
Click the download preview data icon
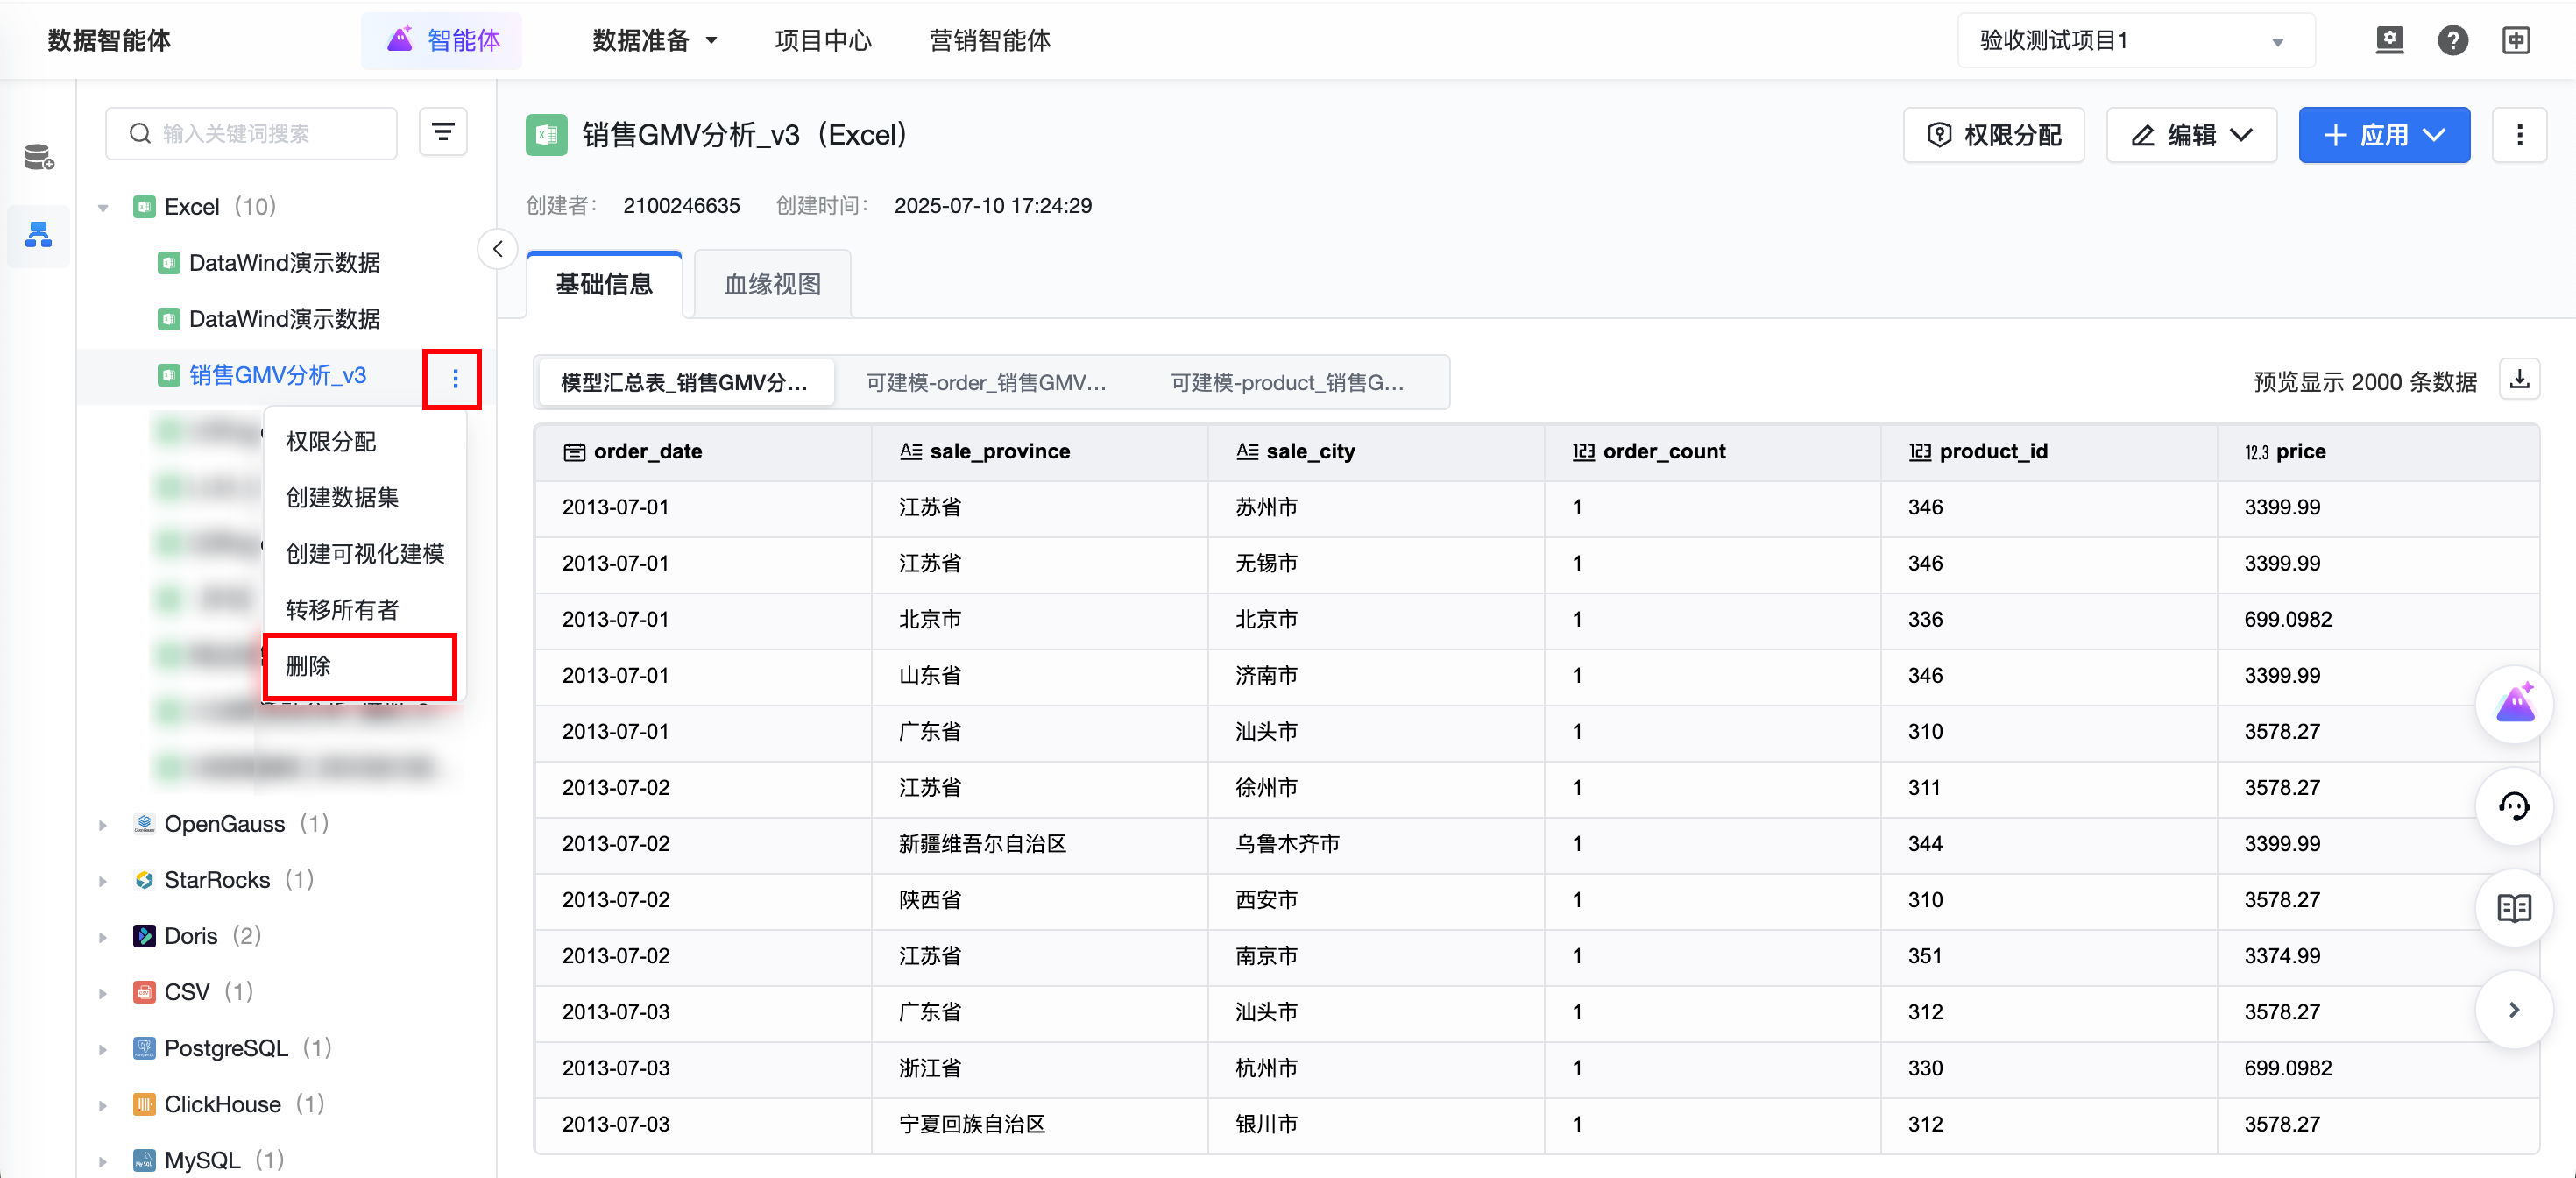coord(2519,380)
